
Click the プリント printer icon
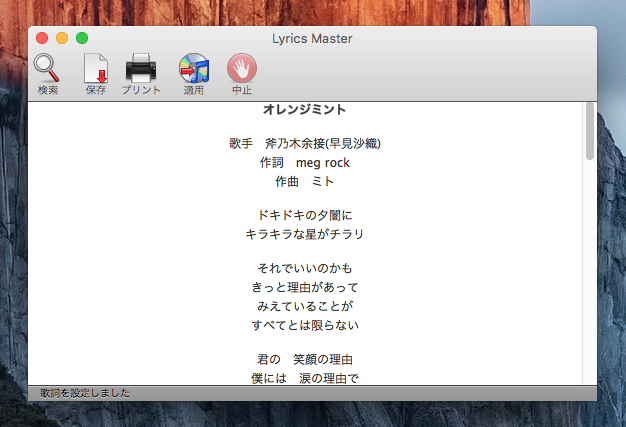click(141, 68)
